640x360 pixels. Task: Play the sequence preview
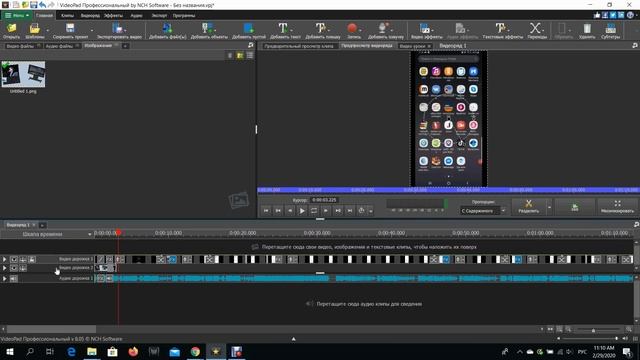click(x=302, y=211)
